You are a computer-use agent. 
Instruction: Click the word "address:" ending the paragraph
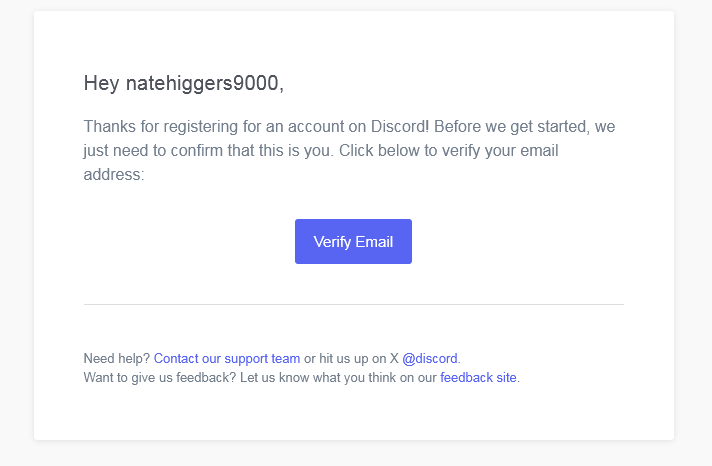point(114,174)
